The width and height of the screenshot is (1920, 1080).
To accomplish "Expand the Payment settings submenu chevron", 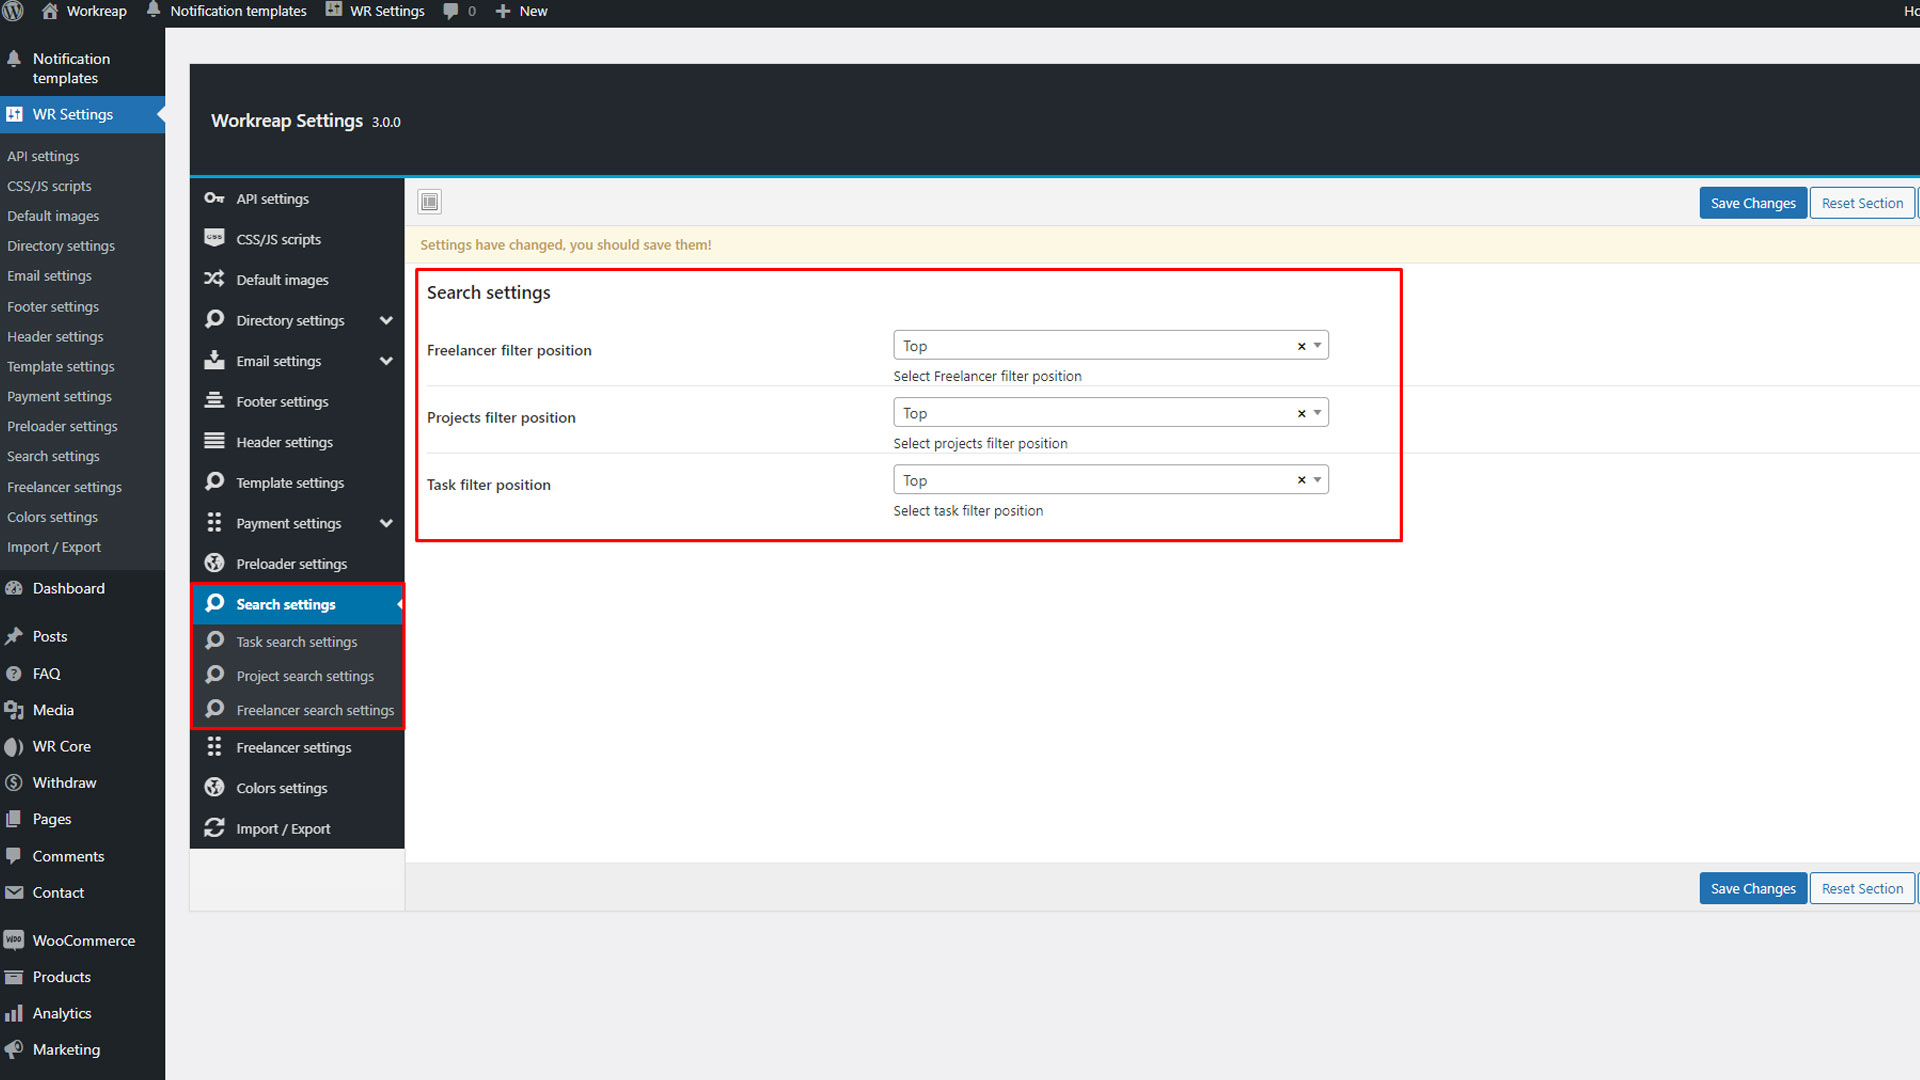I will tap(386, 523).
